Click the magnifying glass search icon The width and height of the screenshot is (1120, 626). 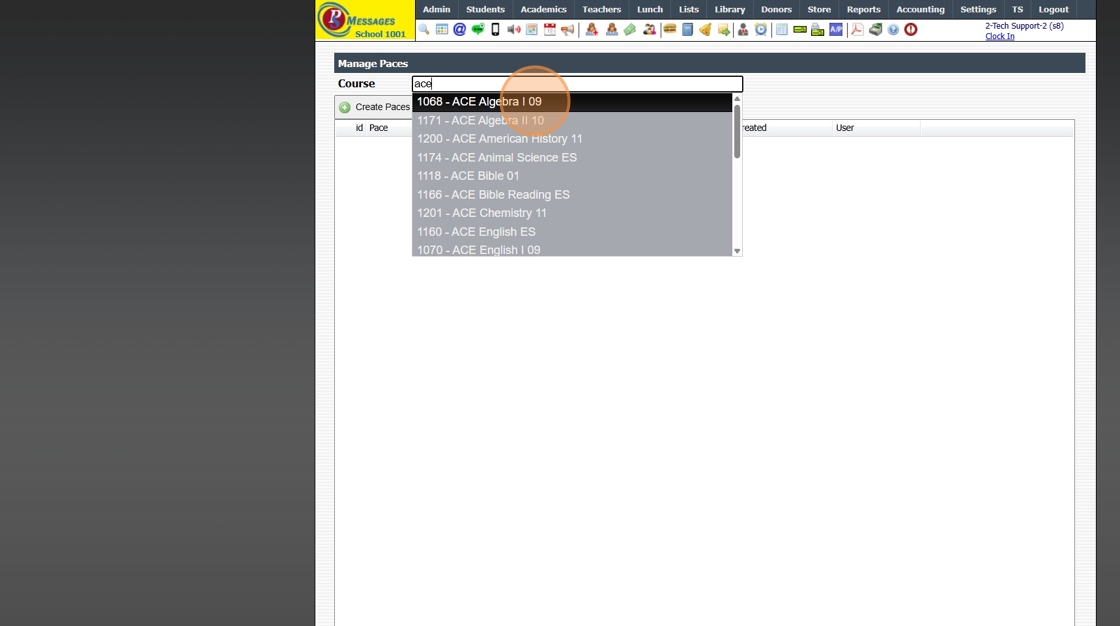point(424,29)
